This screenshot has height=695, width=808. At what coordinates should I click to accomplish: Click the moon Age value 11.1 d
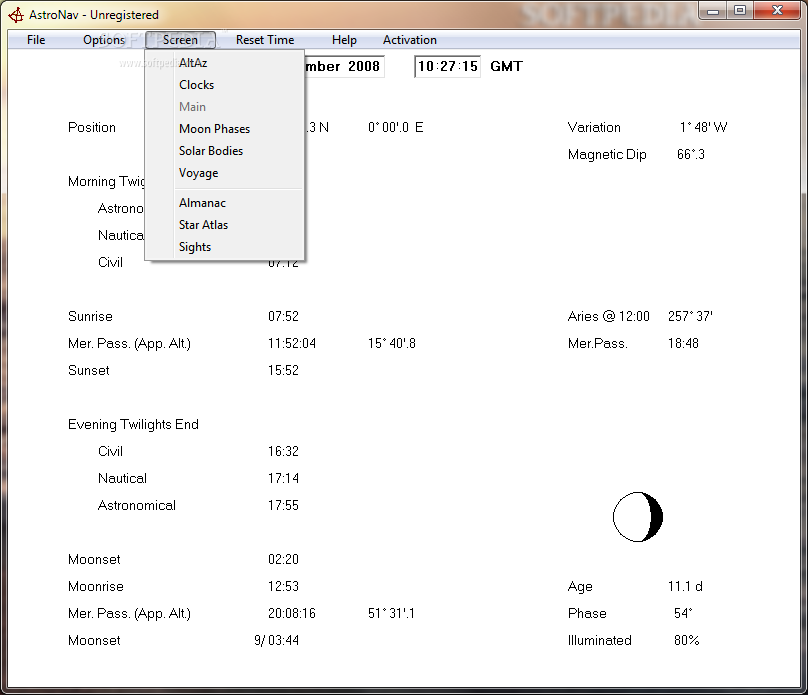[685, 586]
